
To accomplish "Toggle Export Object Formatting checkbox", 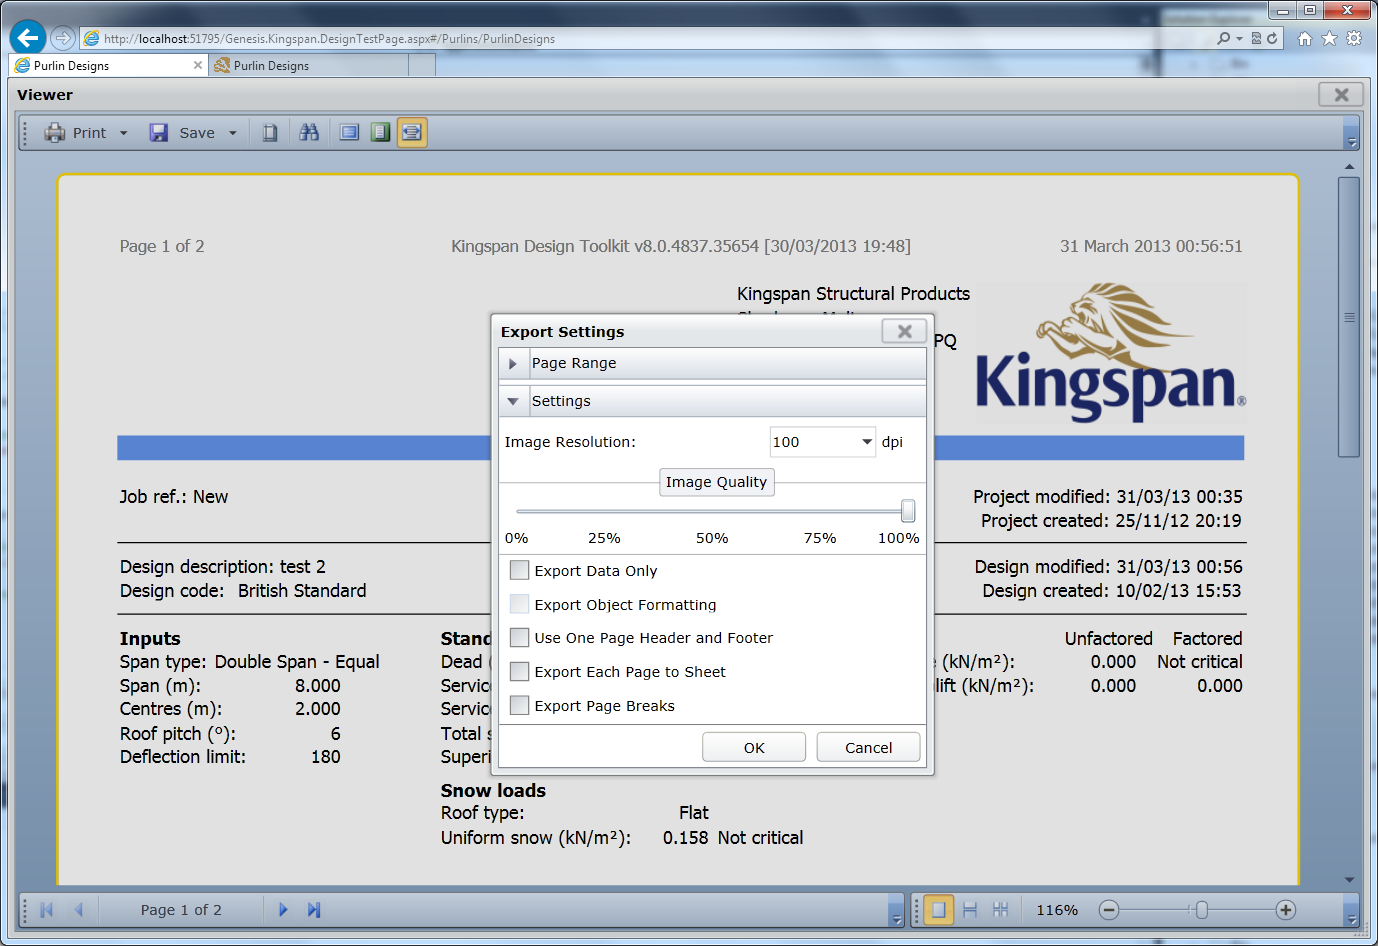I will [519, 604].
